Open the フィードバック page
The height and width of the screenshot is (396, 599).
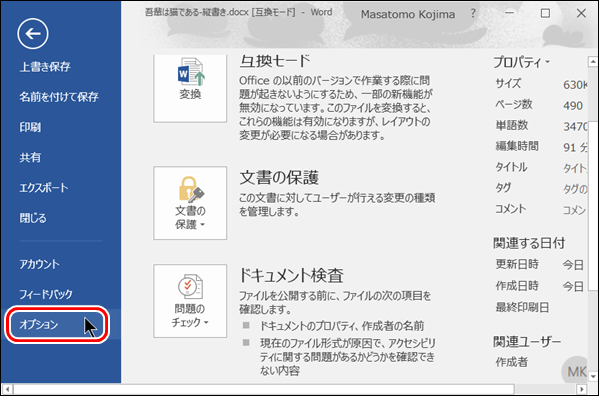(46, 294)
